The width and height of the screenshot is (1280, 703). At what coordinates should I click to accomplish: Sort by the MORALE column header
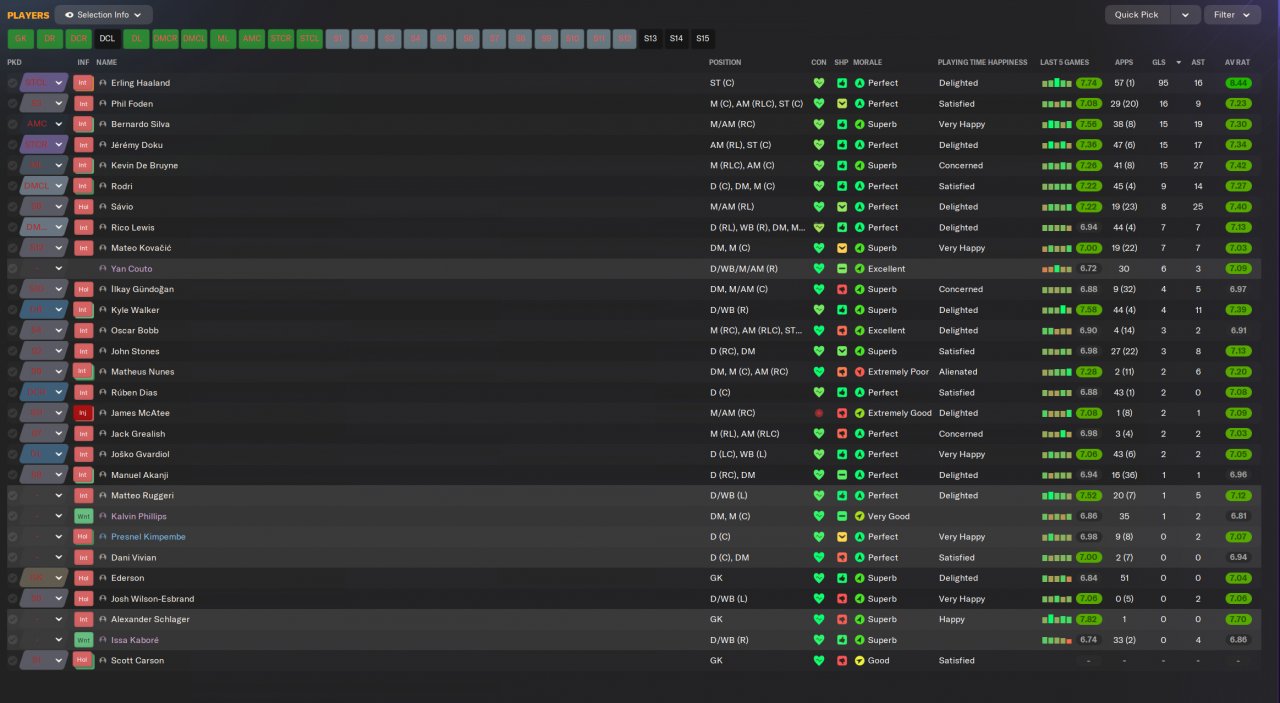pyautogui.click(x=867, y=62)
